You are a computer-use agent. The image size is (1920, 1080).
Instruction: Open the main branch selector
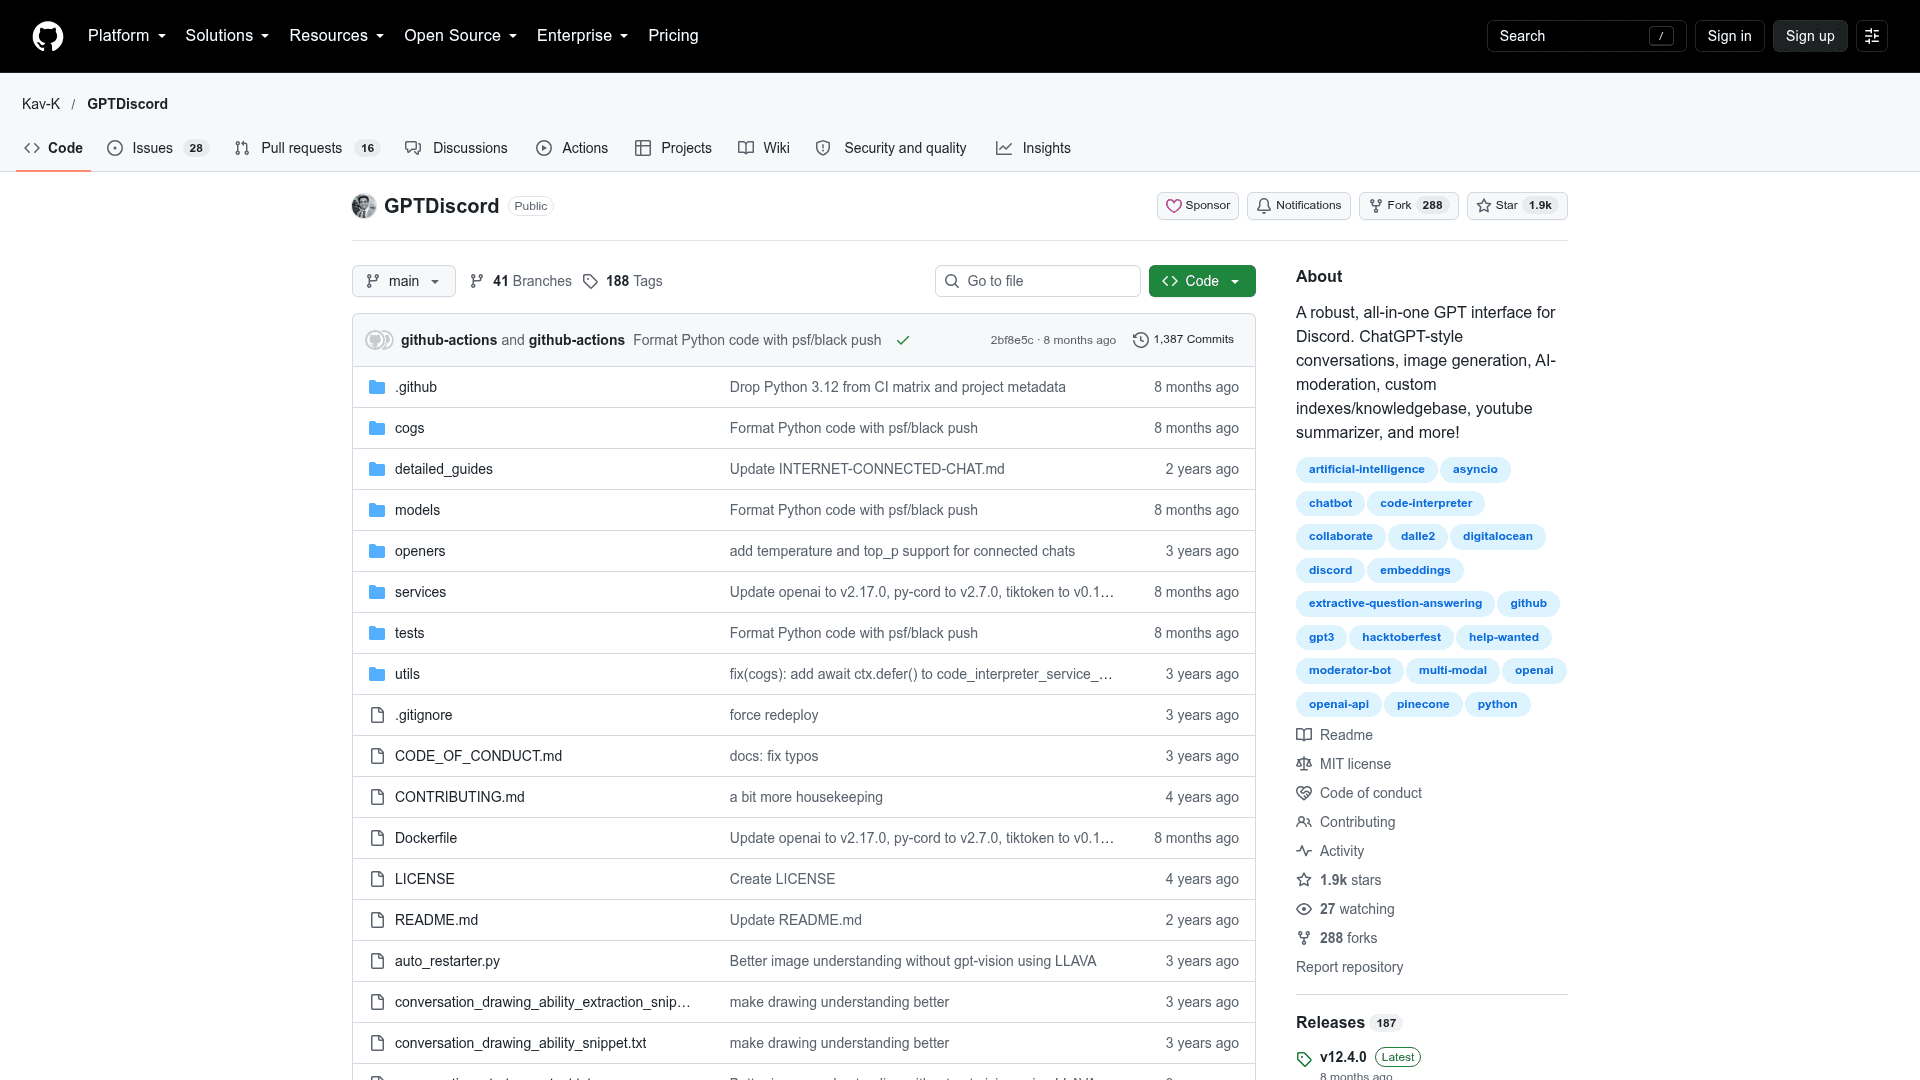(404, 281)
